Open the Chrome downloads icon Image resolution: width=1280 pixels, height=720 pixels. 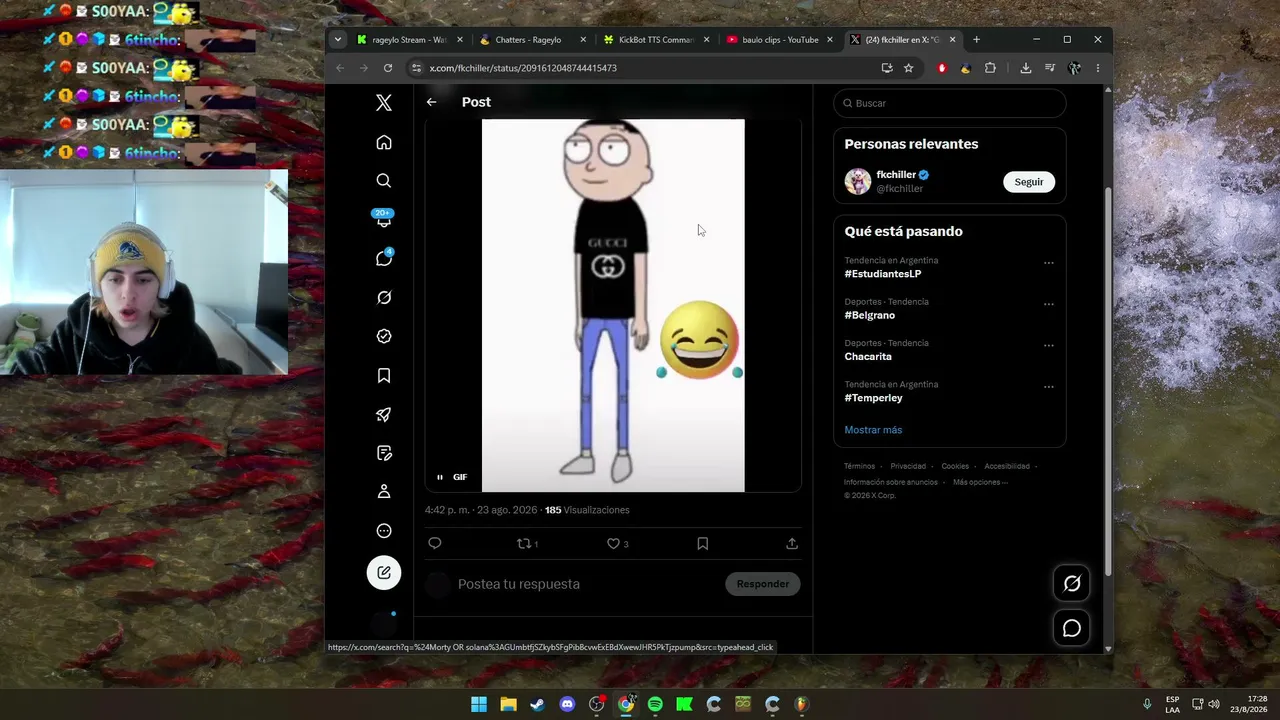tap(1025, 68)
